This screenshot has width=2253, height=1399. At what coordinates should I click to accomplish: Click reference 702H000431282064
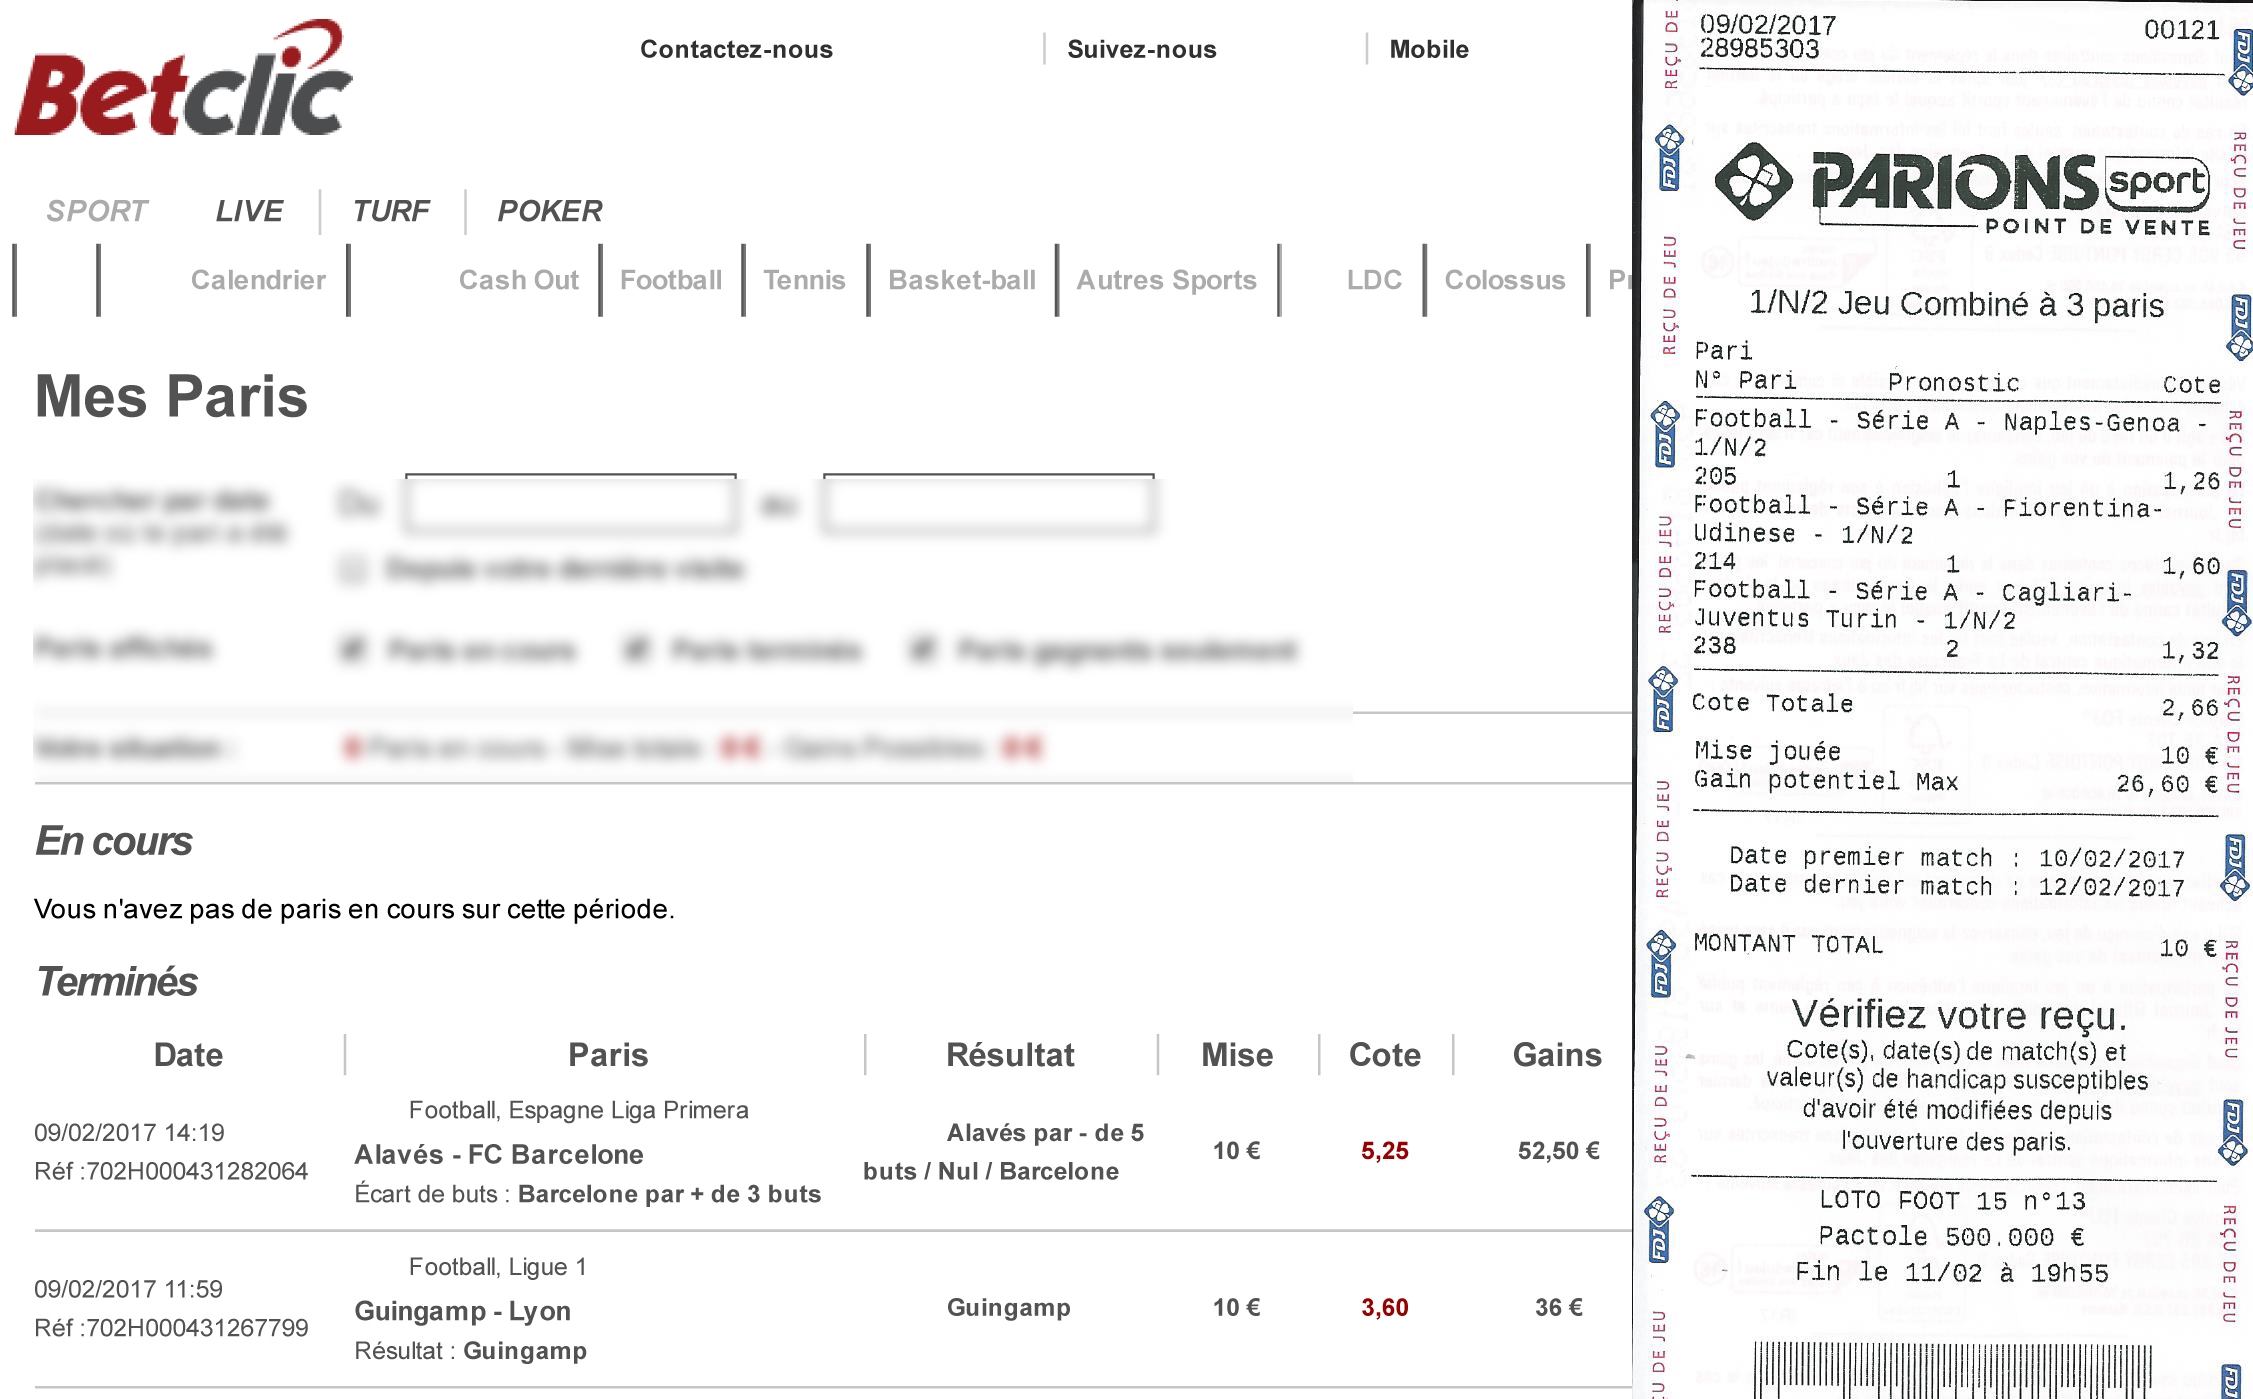(x=171, y=1171)
